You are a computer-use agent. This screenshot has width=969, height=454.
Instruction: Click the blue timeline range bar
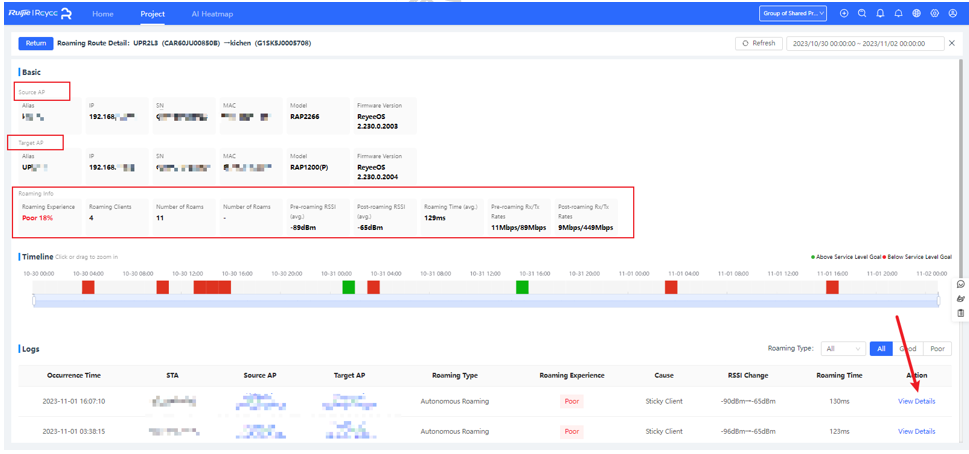pos(486,300)
